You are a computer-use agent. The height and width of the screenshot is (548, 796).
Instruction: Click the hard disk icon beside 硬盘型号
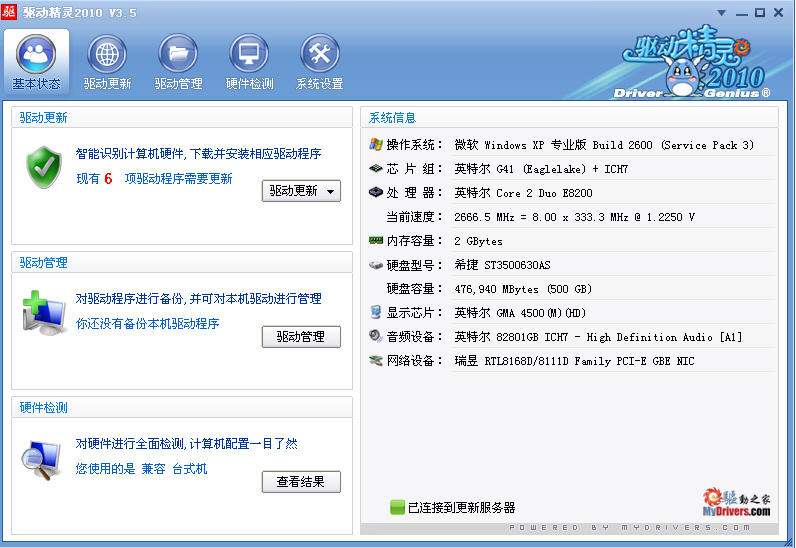pyautogui.click(x=376, y=265)
